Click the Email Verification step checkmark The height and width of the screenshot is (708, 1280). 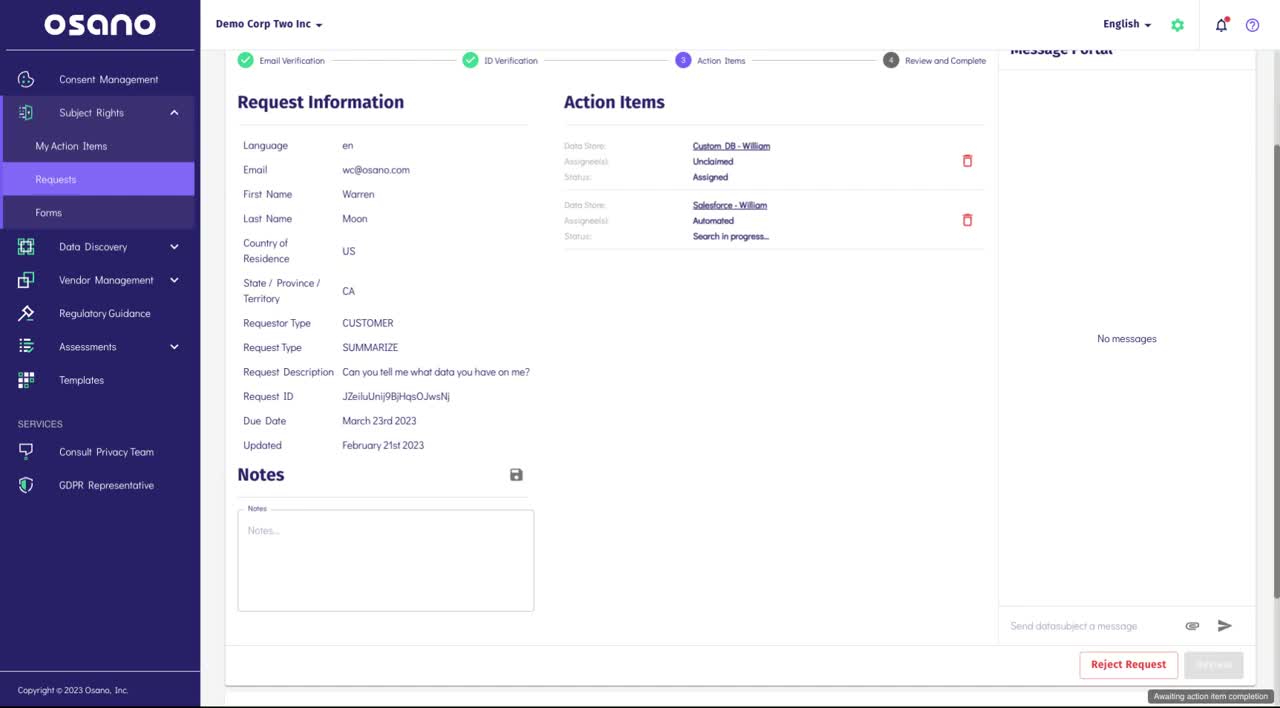[245, 60]
